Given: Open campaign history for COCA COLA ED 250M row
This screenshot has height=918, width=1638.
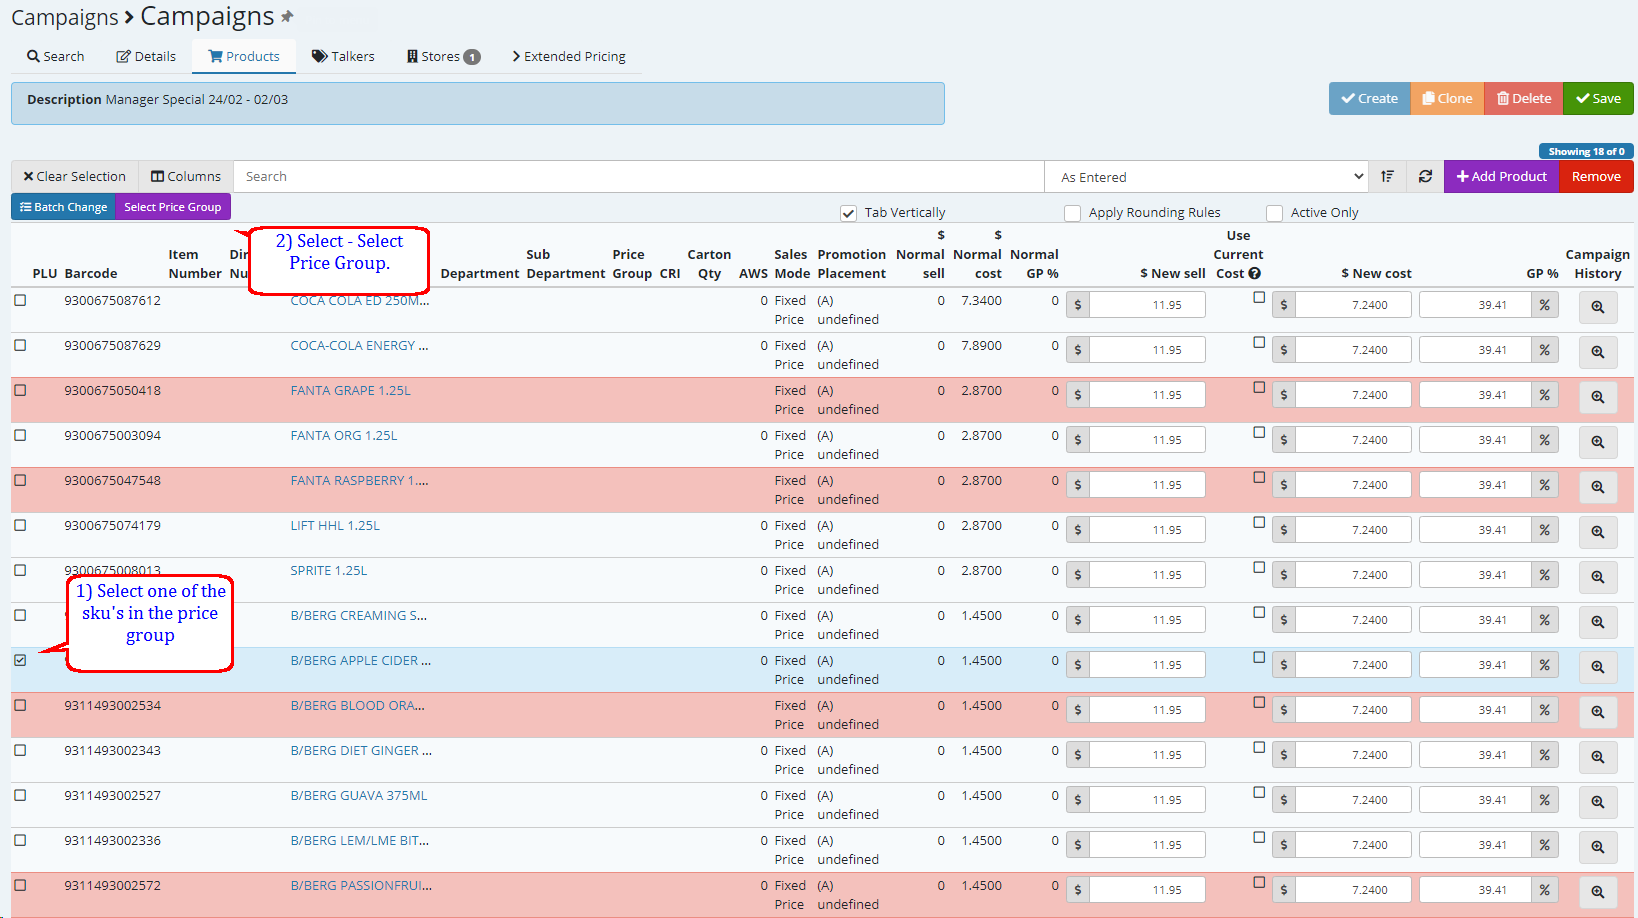Looking at the screenshot, I should pyautogui.click(x=1597, y=307).
